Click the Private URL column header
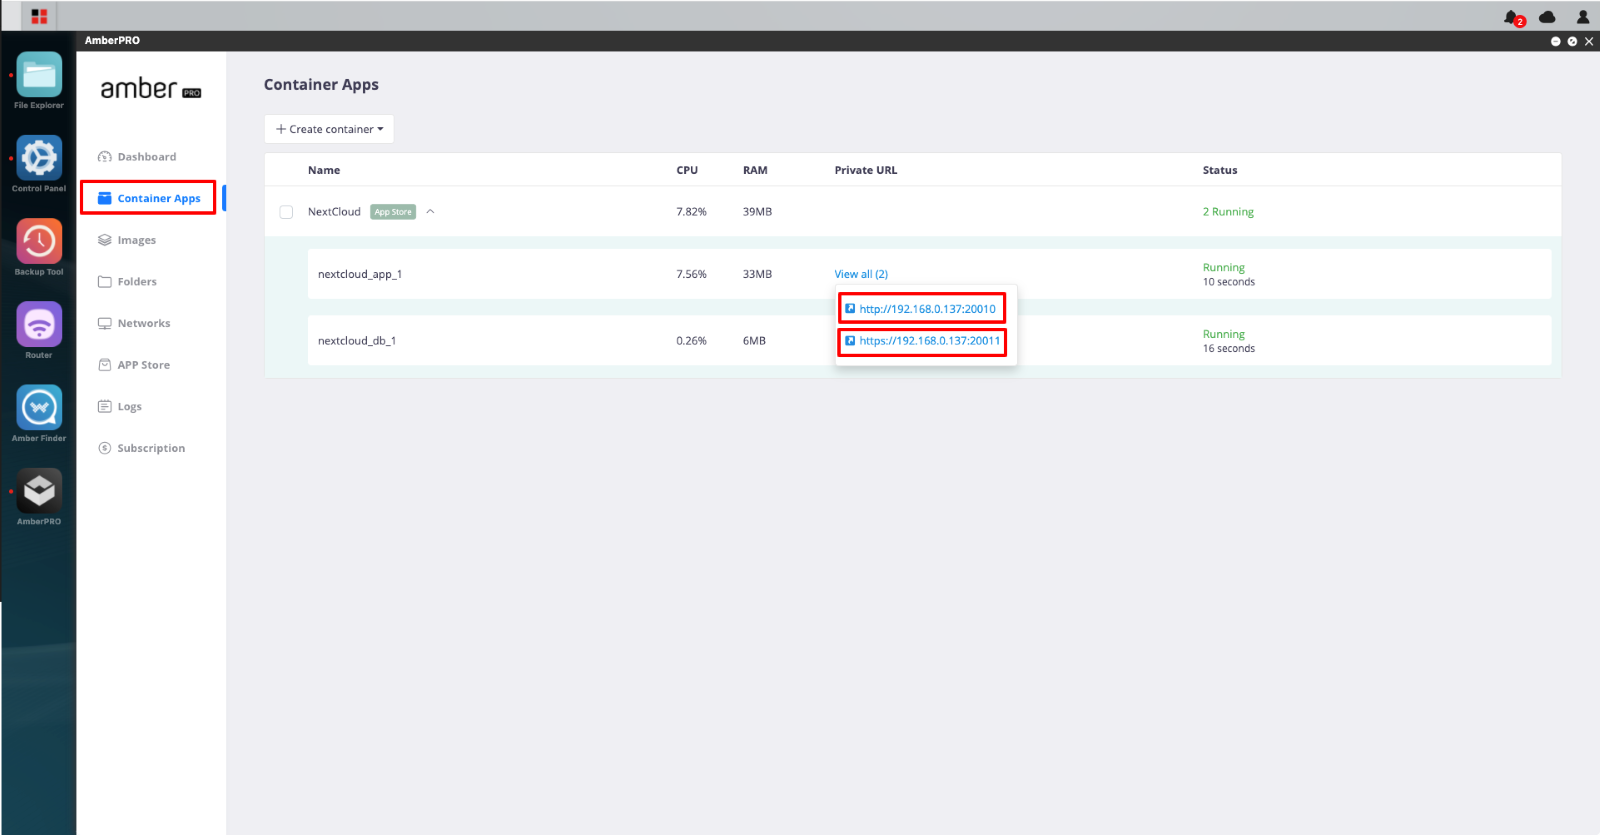The height and width of the screenshot is (835, 1600). click(x=866, y=170)
